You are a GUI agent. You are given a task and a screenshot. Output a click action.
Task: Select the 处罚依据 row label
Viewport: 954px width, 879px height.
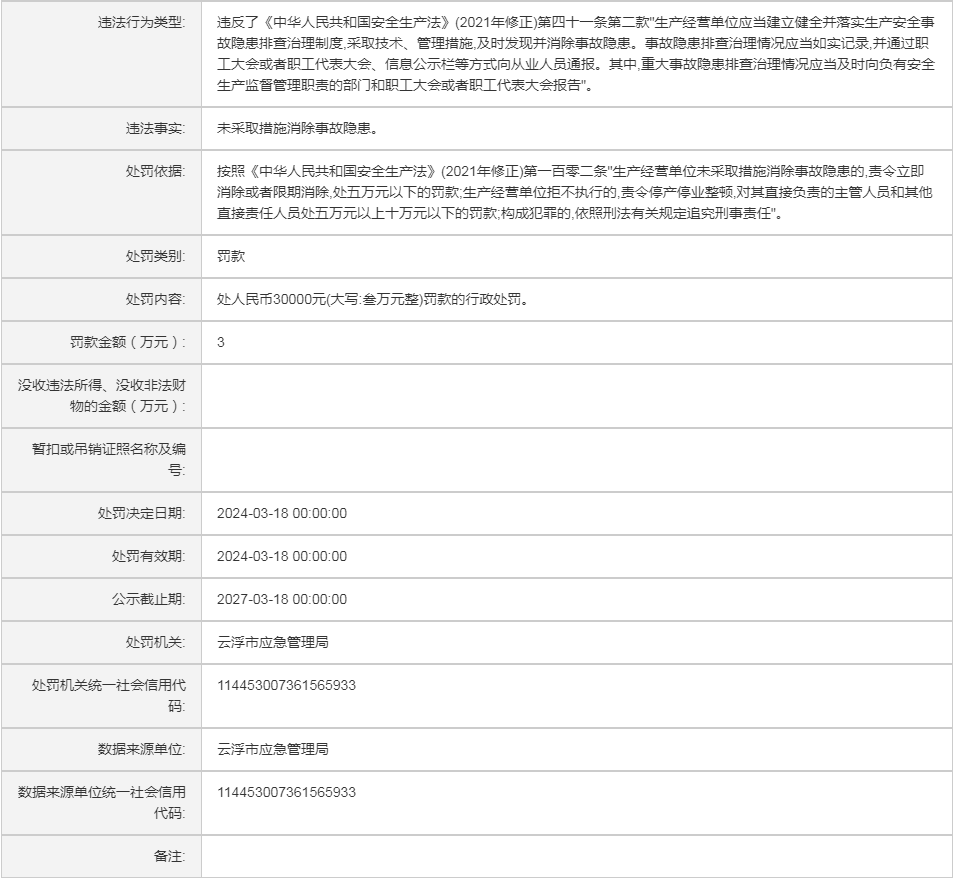tap(155, 171)
